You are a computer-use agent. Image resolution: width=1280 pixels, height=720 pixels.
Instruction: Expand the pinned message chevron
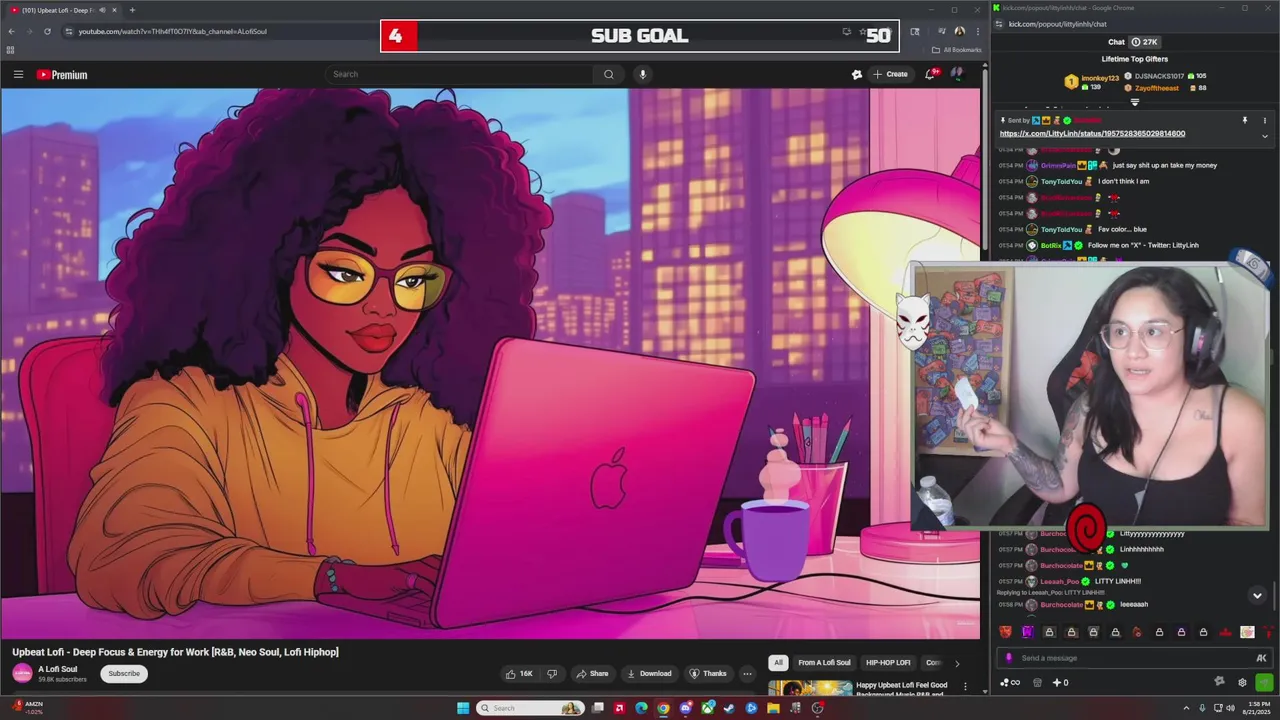coord(1264,136)
